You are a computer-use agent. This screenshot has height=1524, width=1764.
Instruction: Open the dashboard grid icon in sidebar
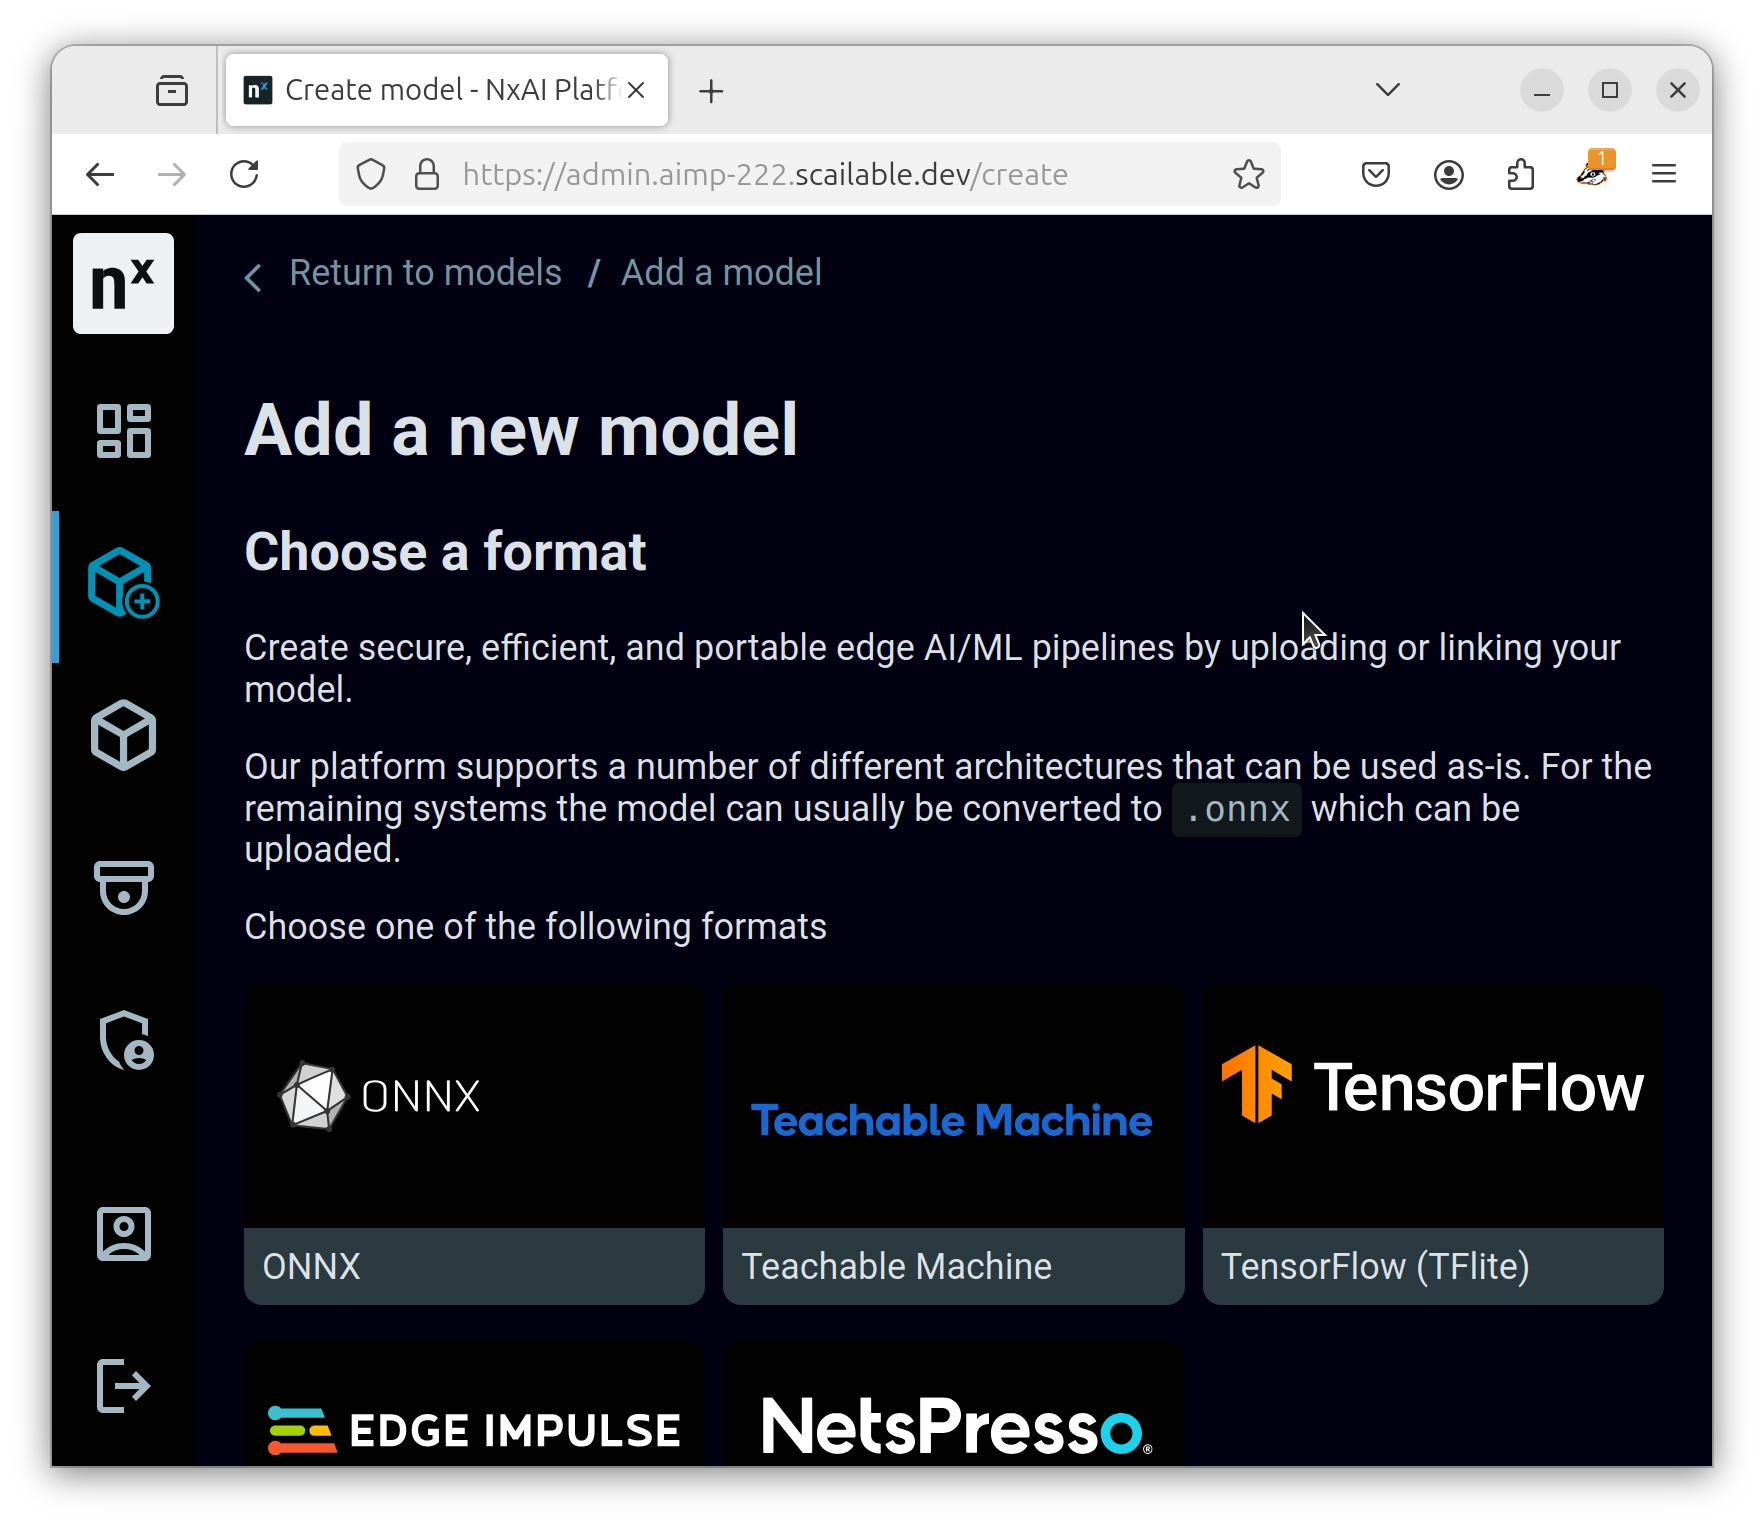tap(123, 431)
